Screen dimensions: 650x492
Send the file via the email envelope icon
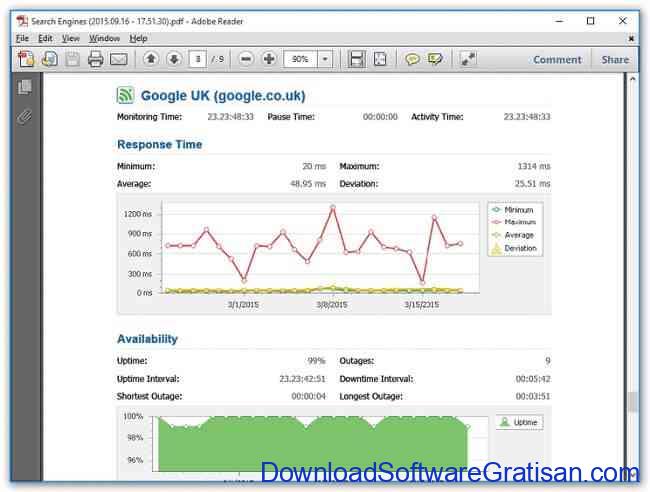click(119, 60)
